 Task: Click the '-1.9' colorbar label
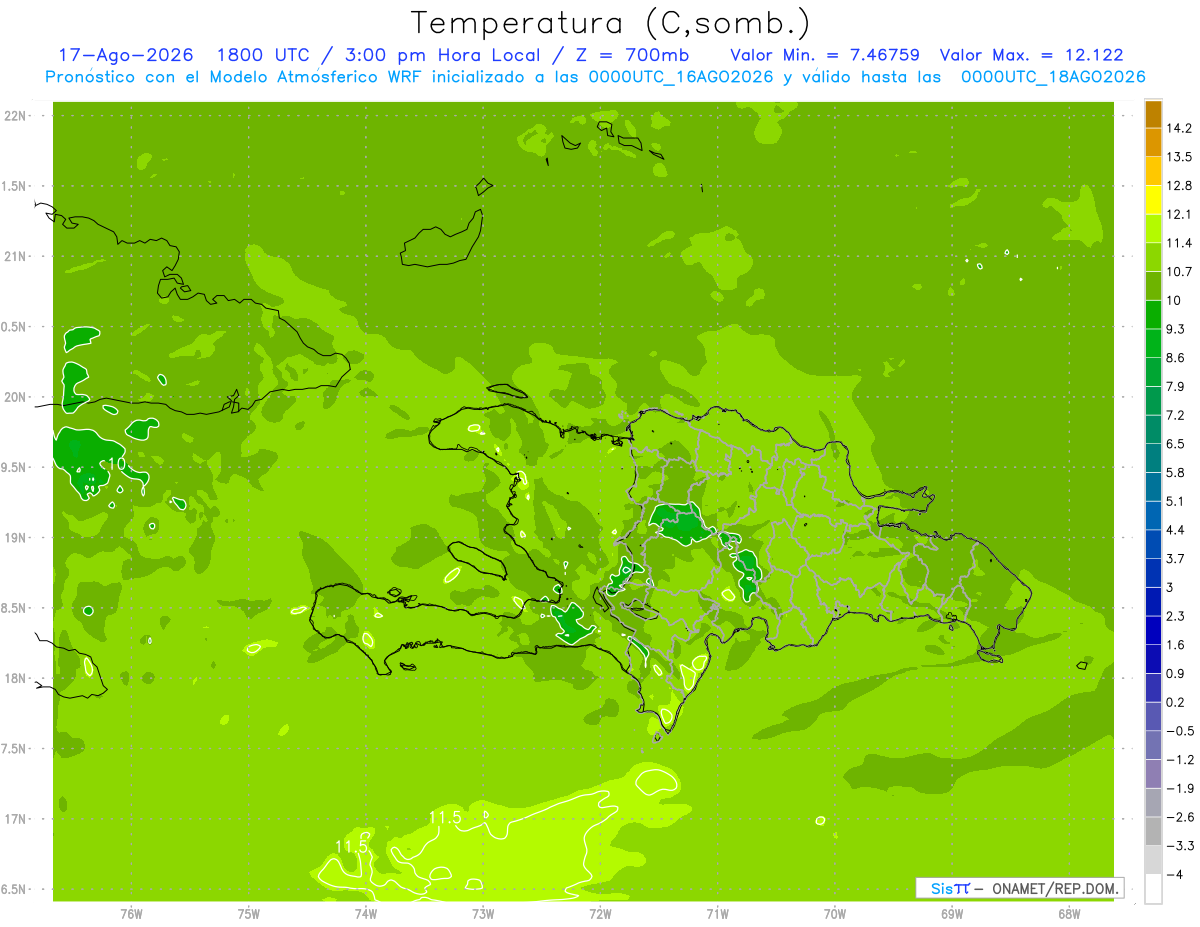pyautogui.click(x=1180, y=788)
